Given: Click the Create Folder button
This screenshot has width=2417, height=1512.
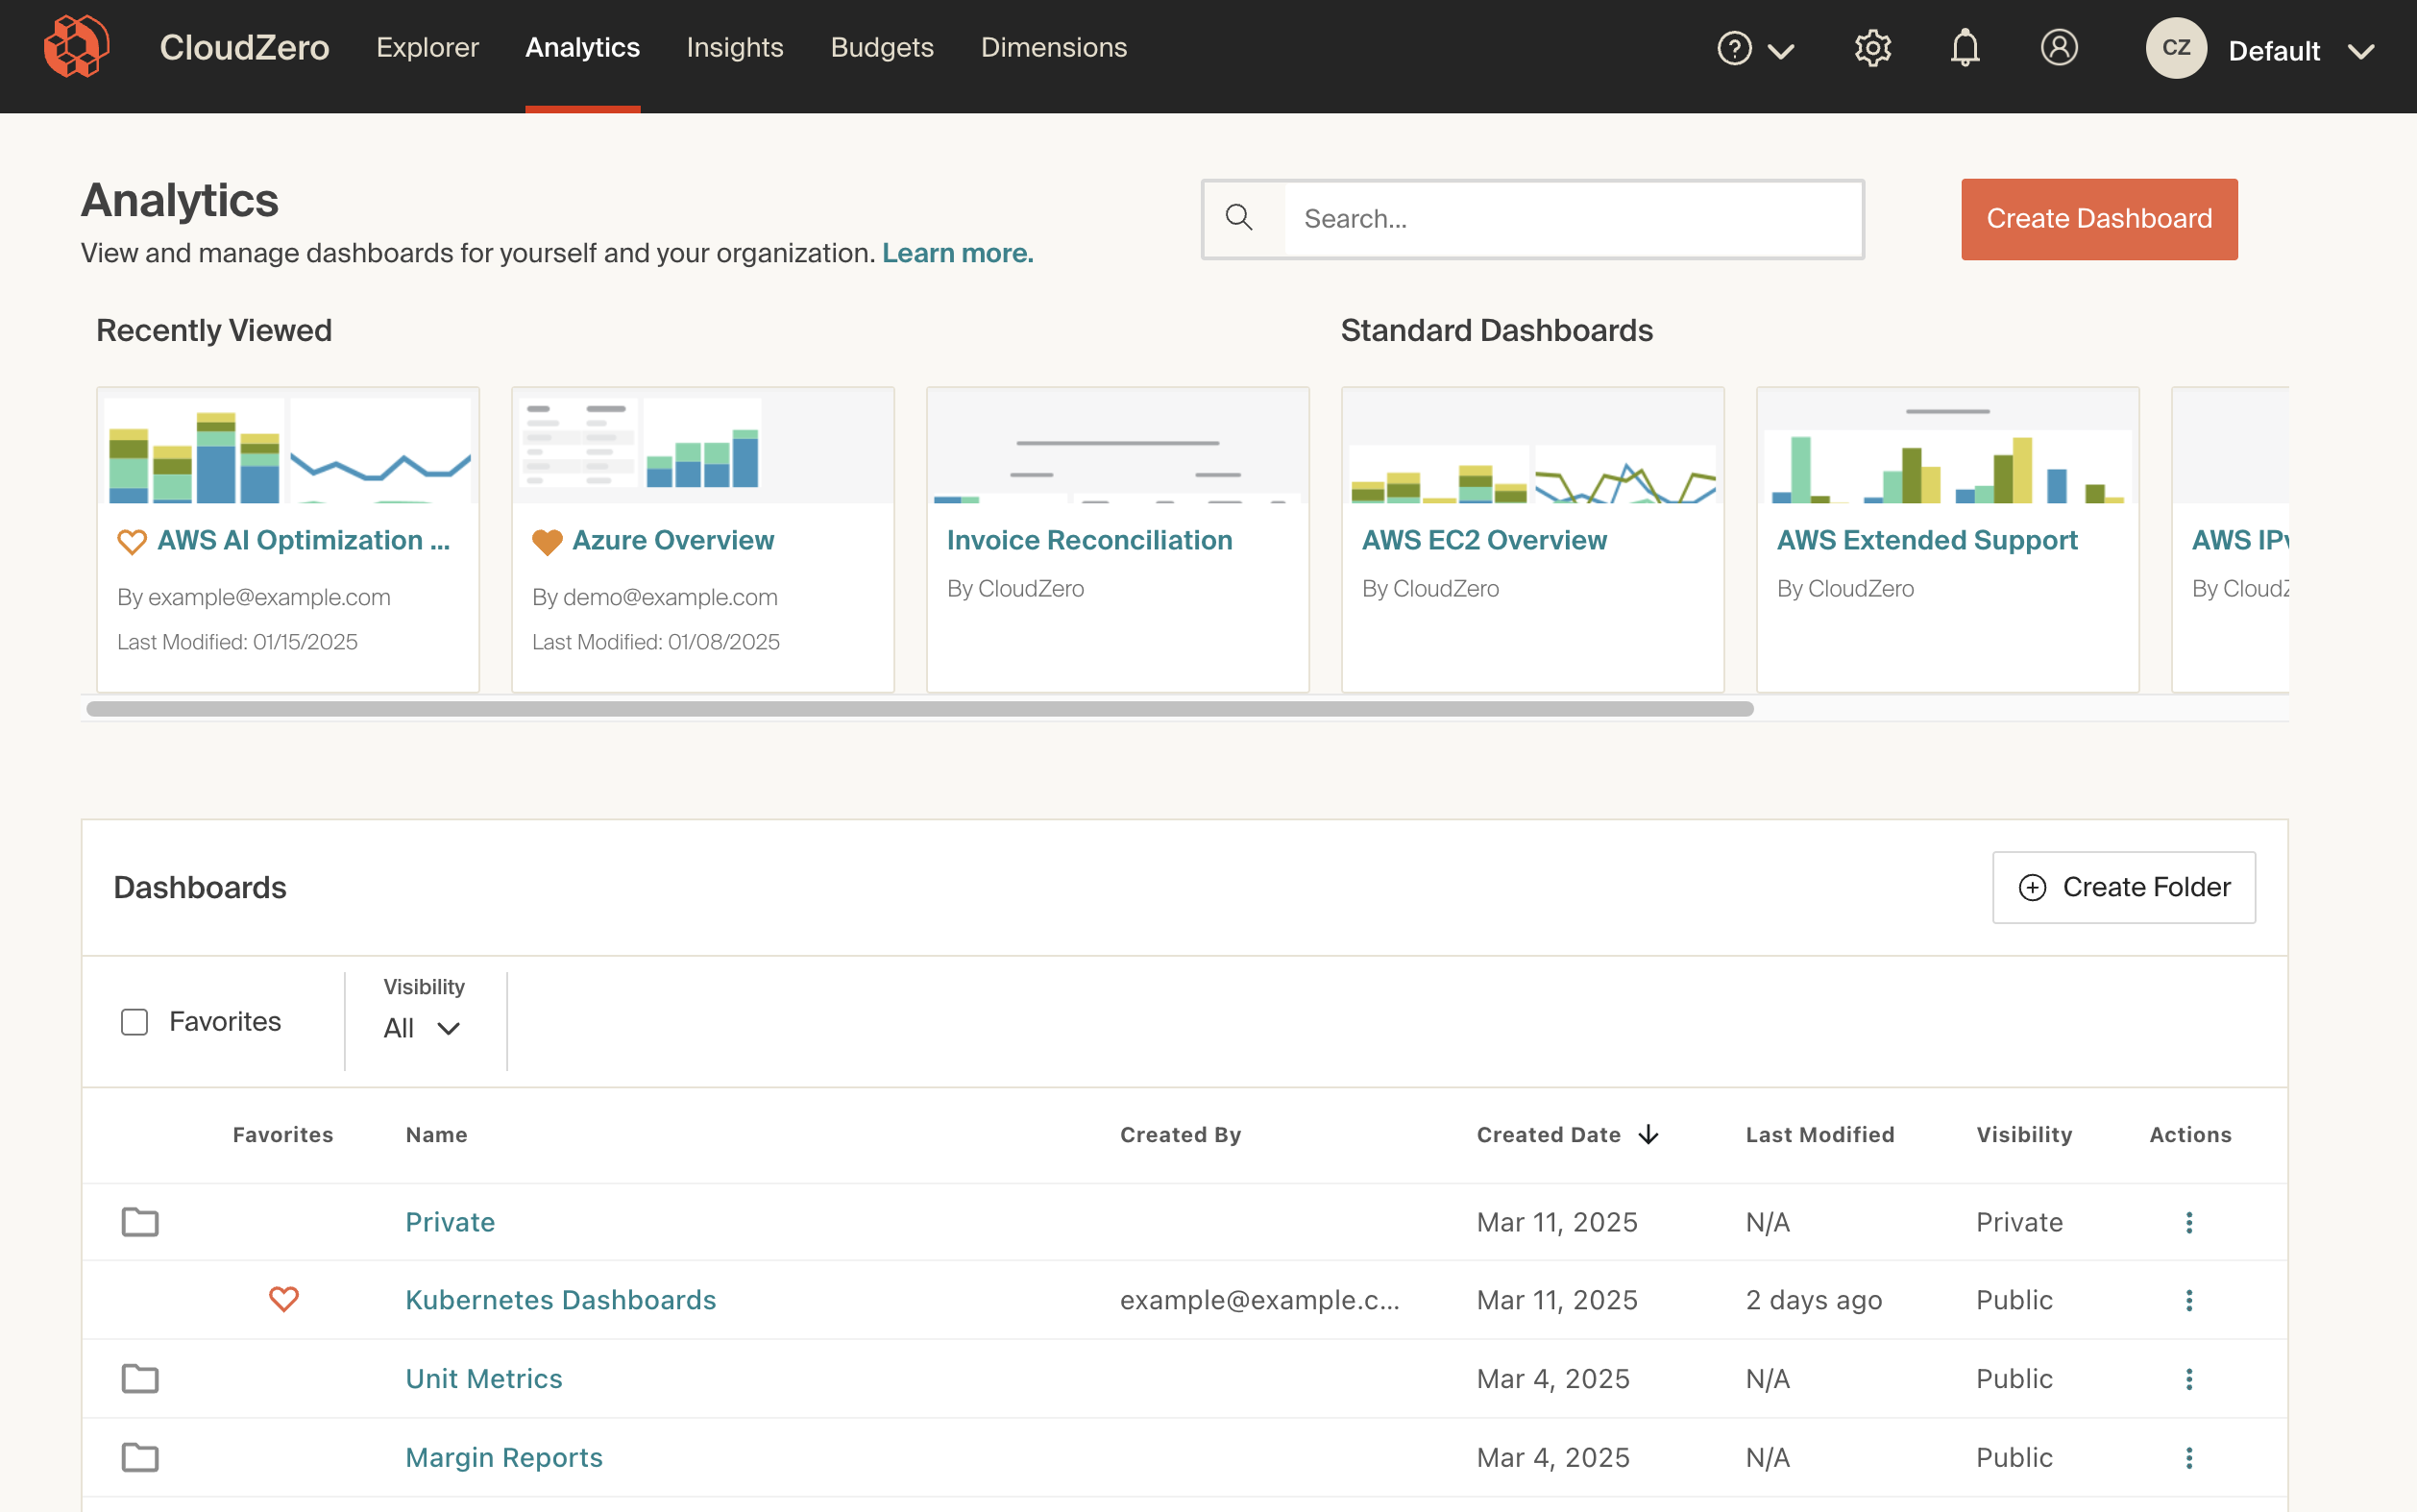Looking at the screenshot, I should 2124,887.
